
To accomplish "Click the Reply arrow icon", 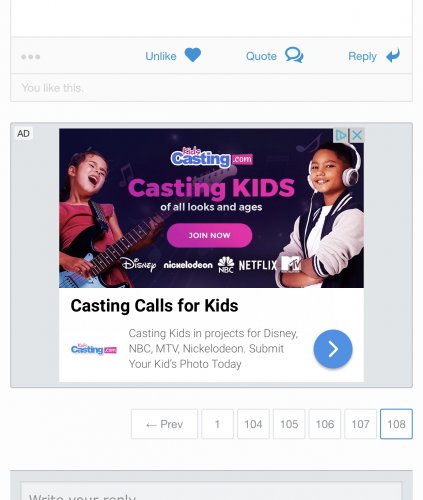I will coord(393,56).
